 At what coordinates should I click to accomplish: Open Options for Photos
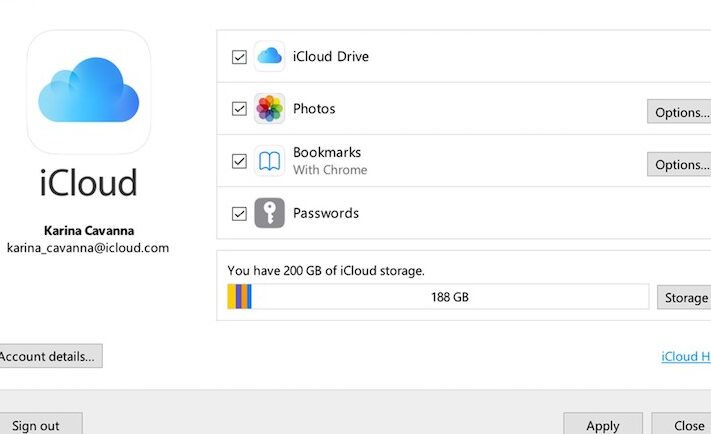679,112
